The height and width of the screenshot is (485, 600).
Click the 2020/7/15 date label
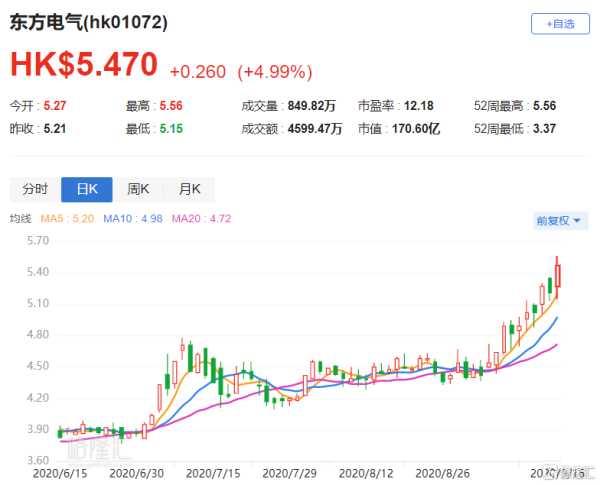[x=213, y=474]
